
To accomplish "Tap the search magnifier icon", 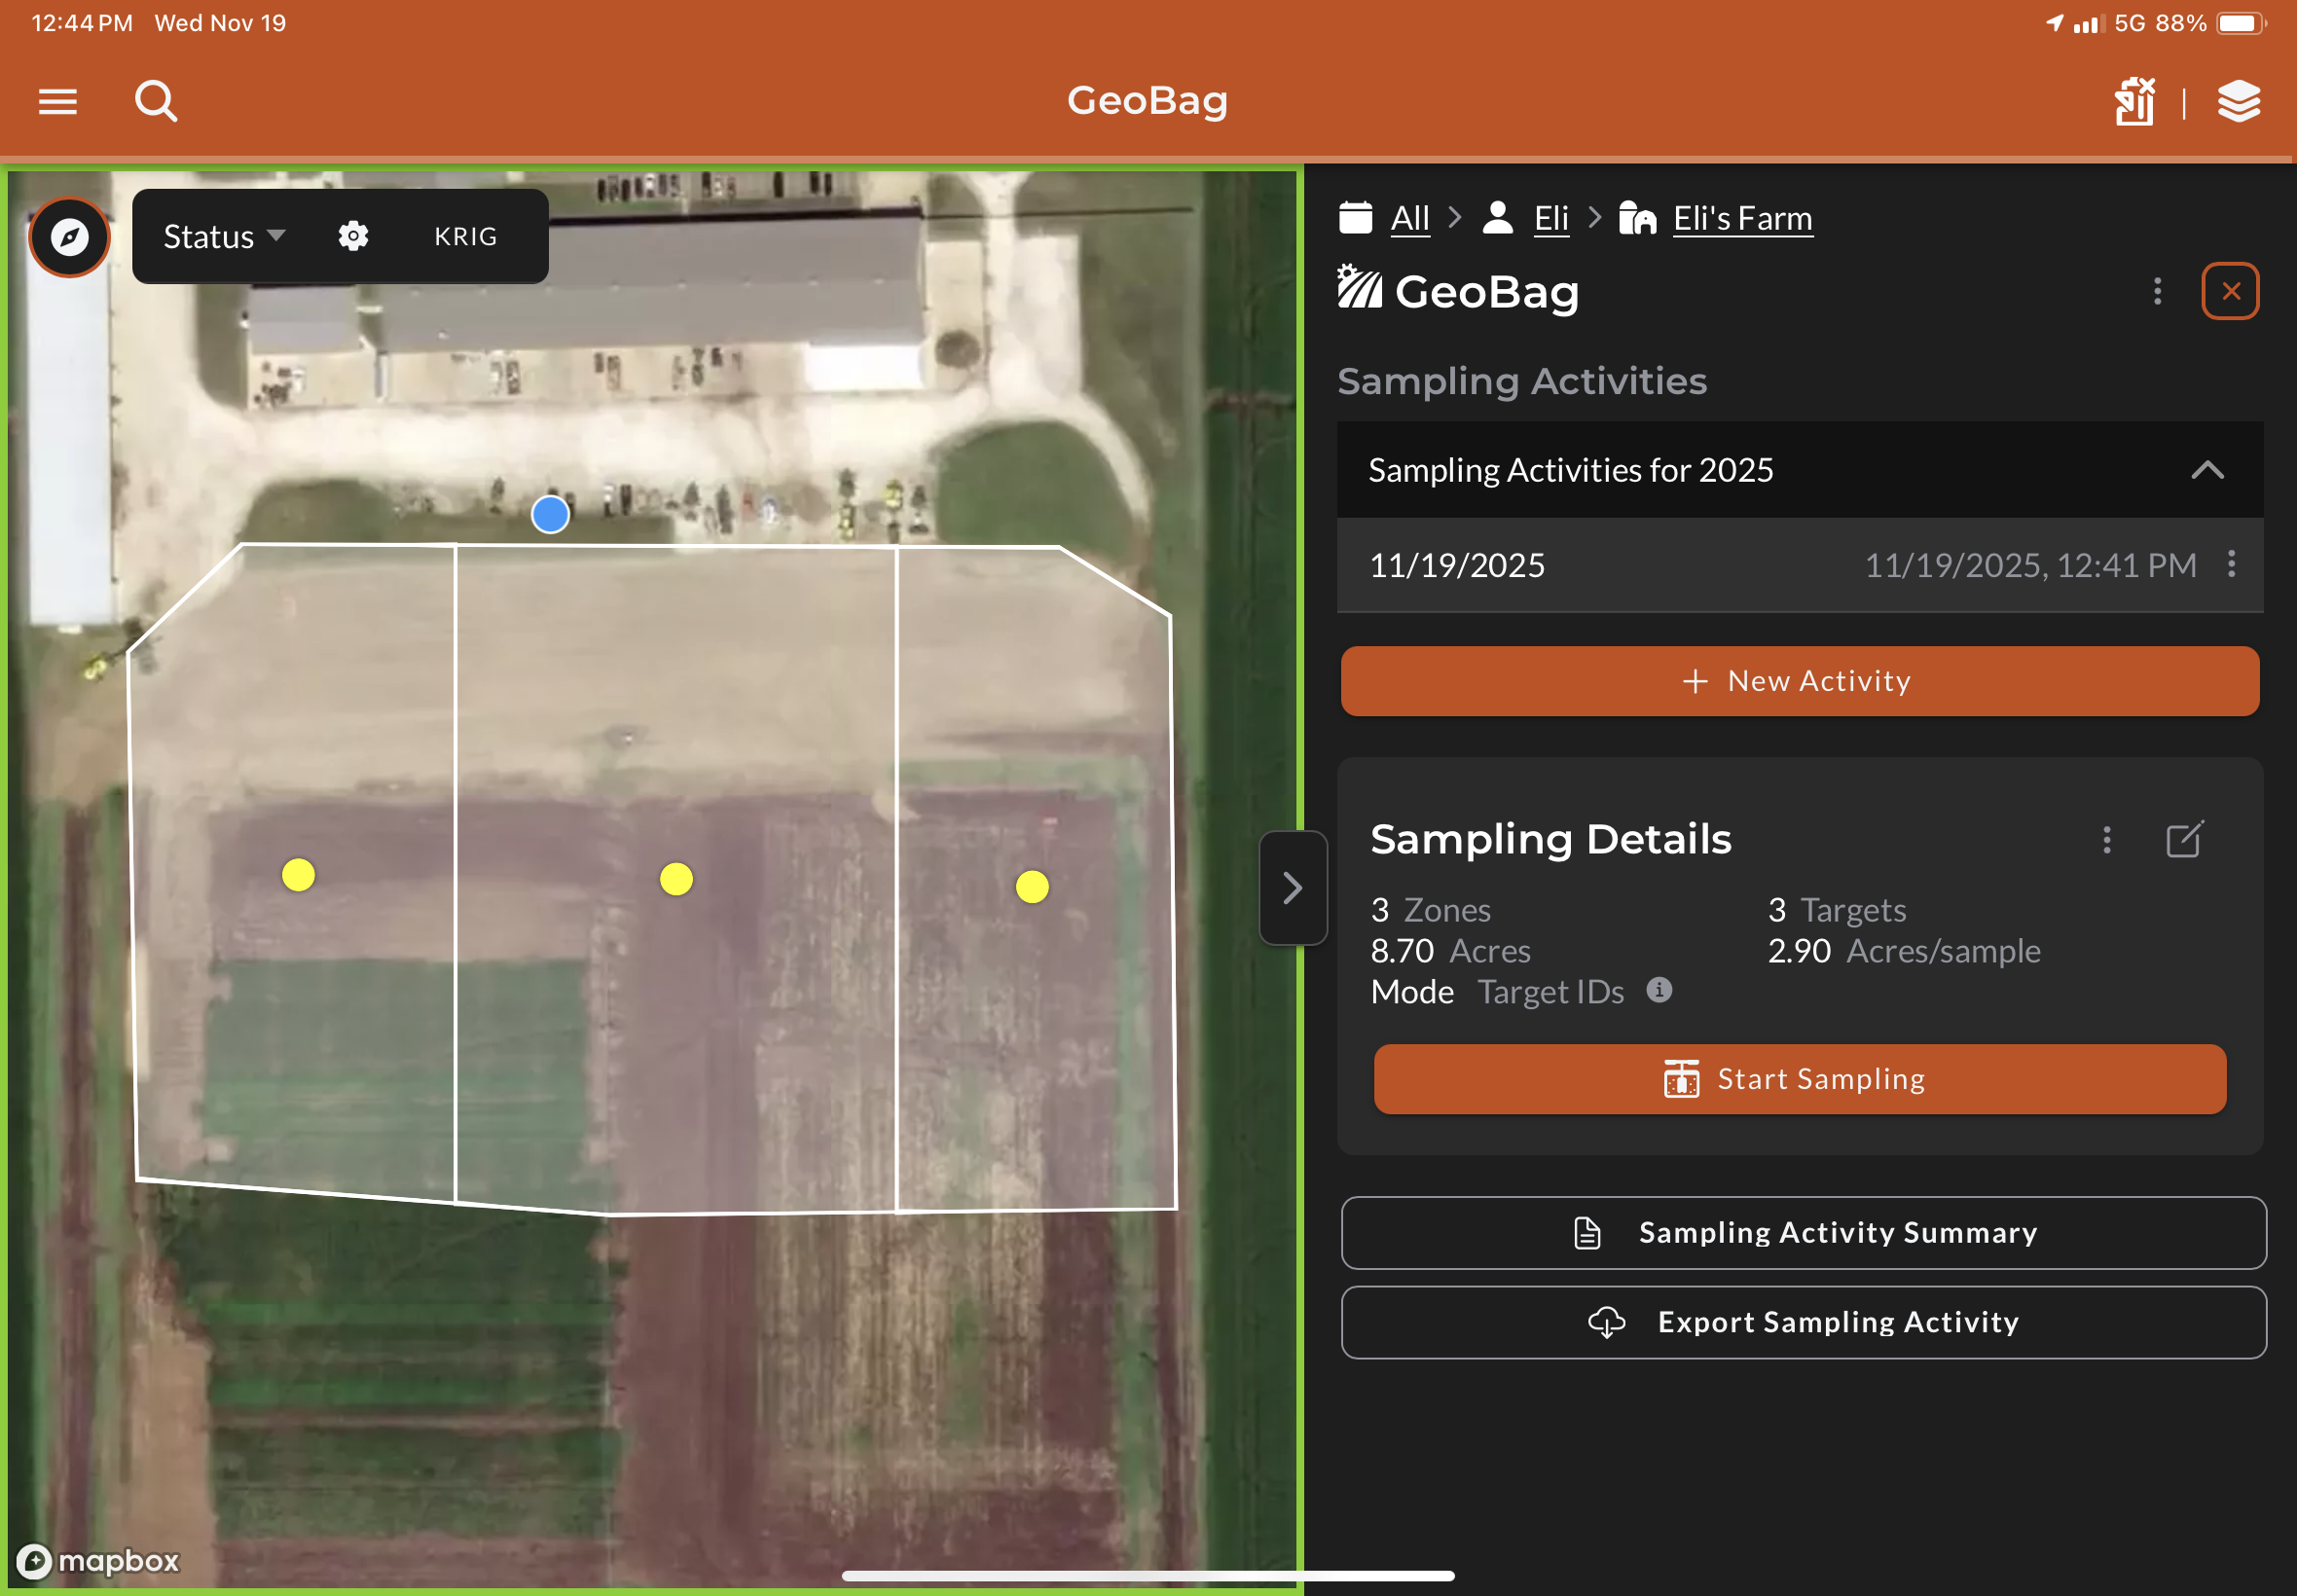I will coord(156,101).
